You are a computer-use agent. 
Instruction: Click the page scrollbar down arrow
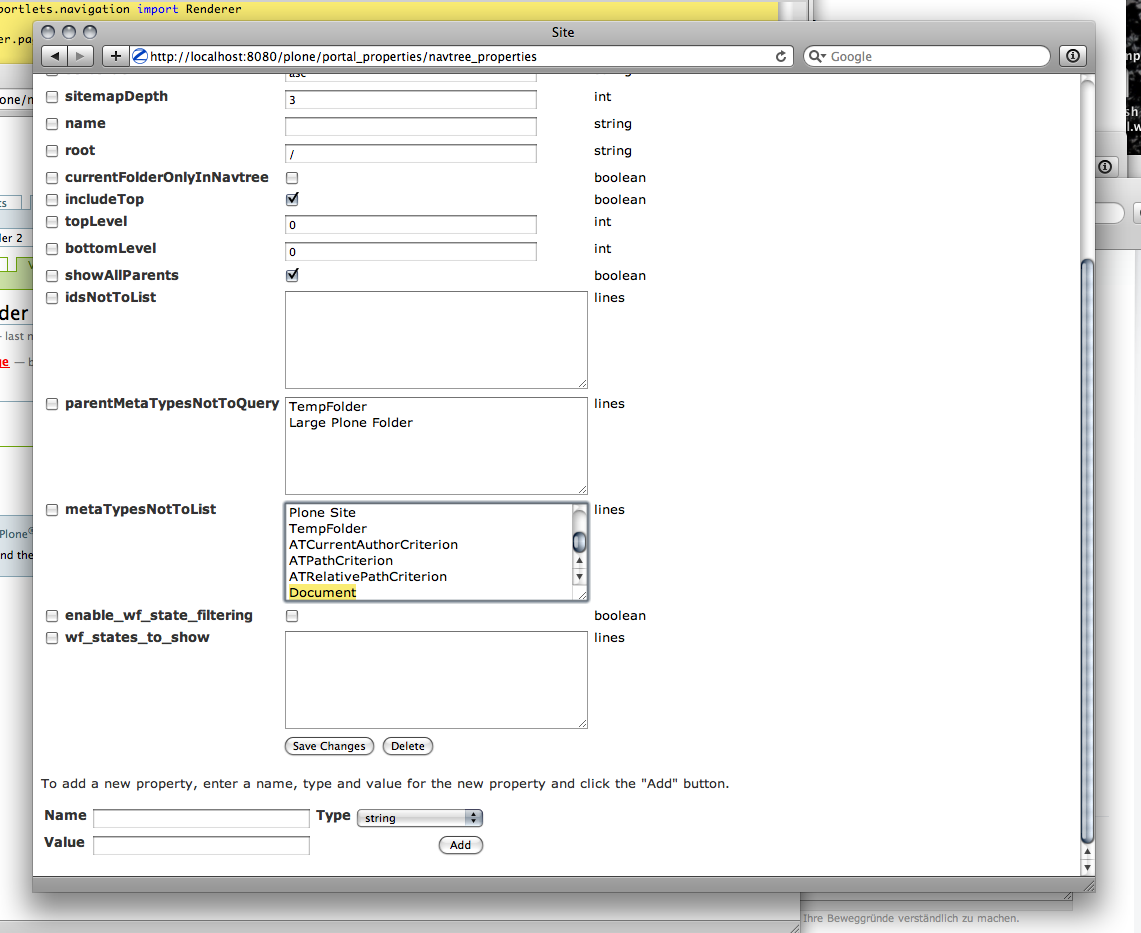[1087, 867]
